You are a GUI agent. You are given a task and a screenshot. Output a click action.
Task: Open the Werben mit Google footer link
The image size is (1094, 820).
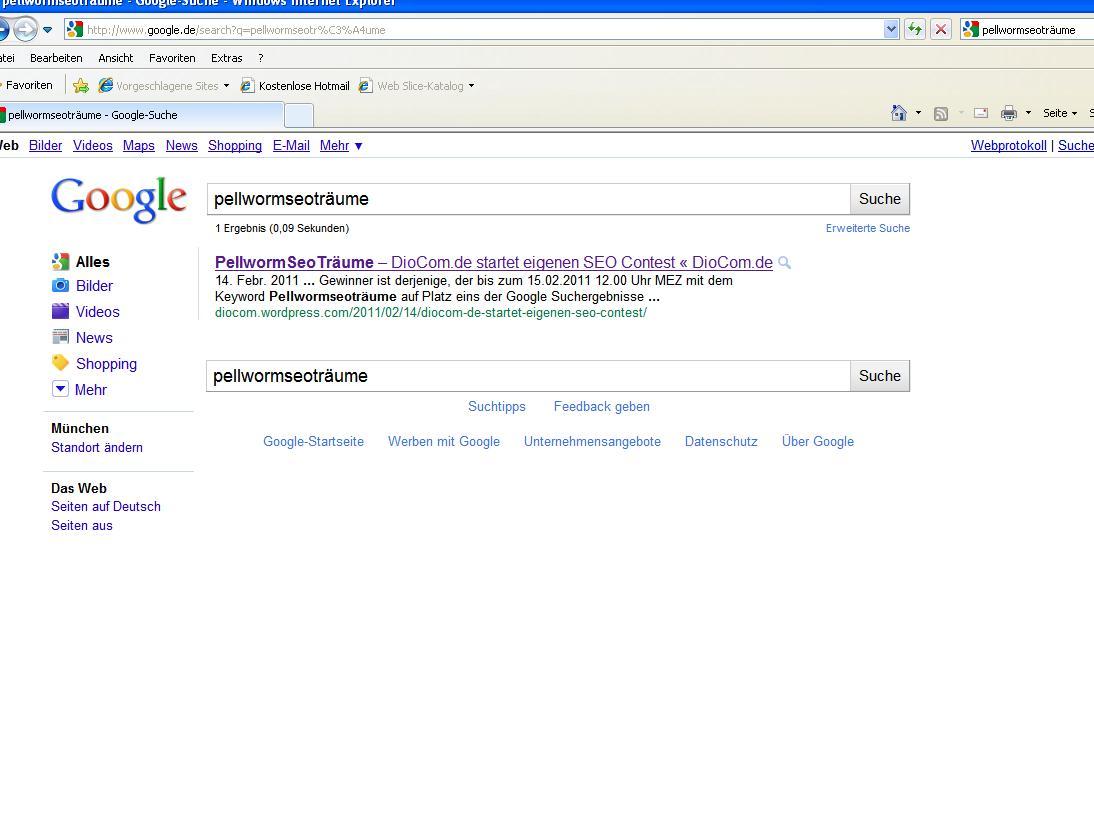point(444,441)
